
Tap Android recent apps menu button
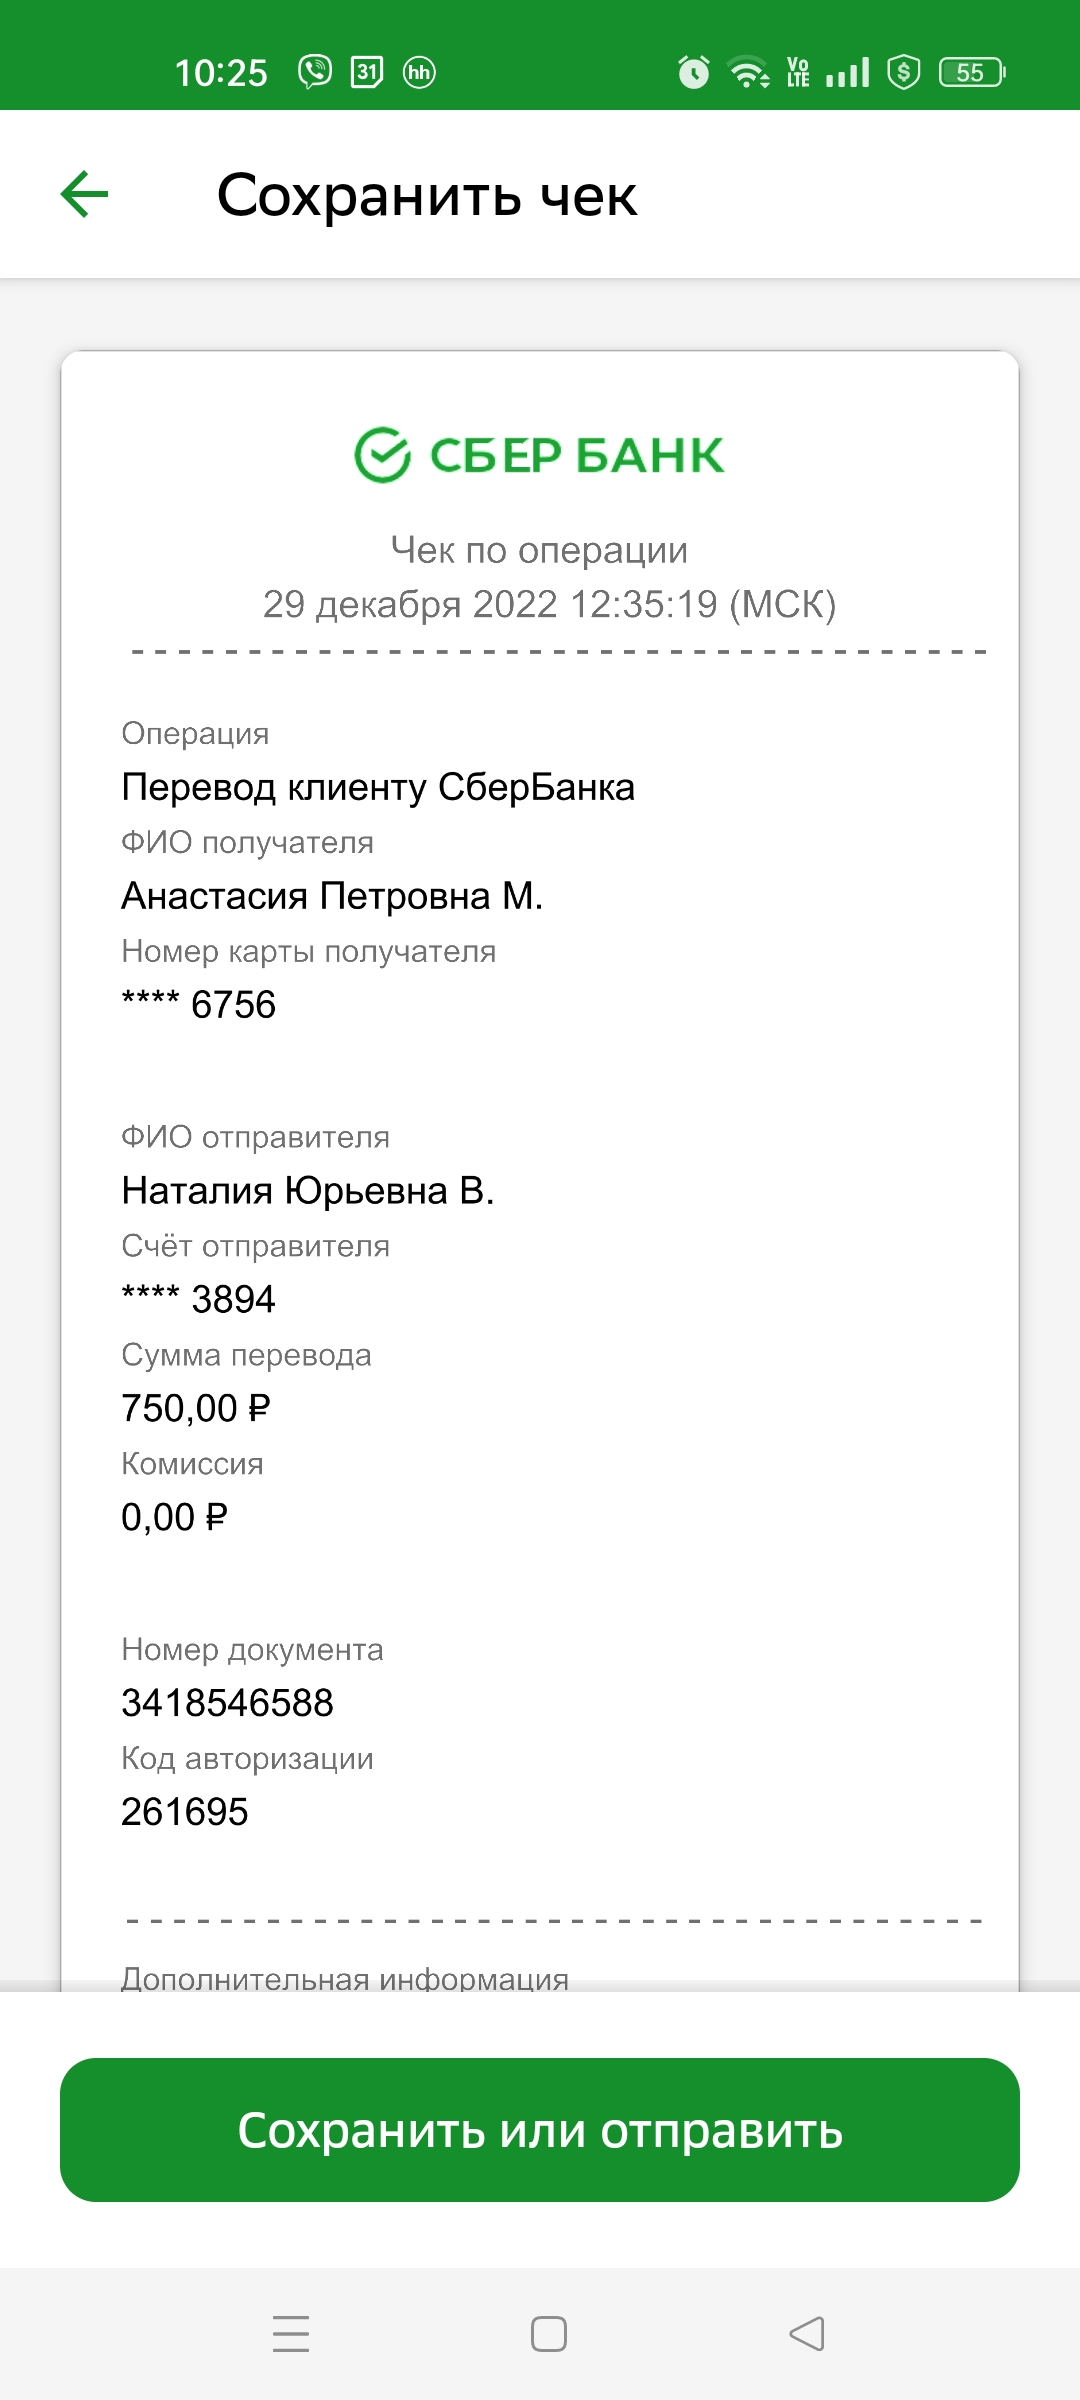(291, 2334)
